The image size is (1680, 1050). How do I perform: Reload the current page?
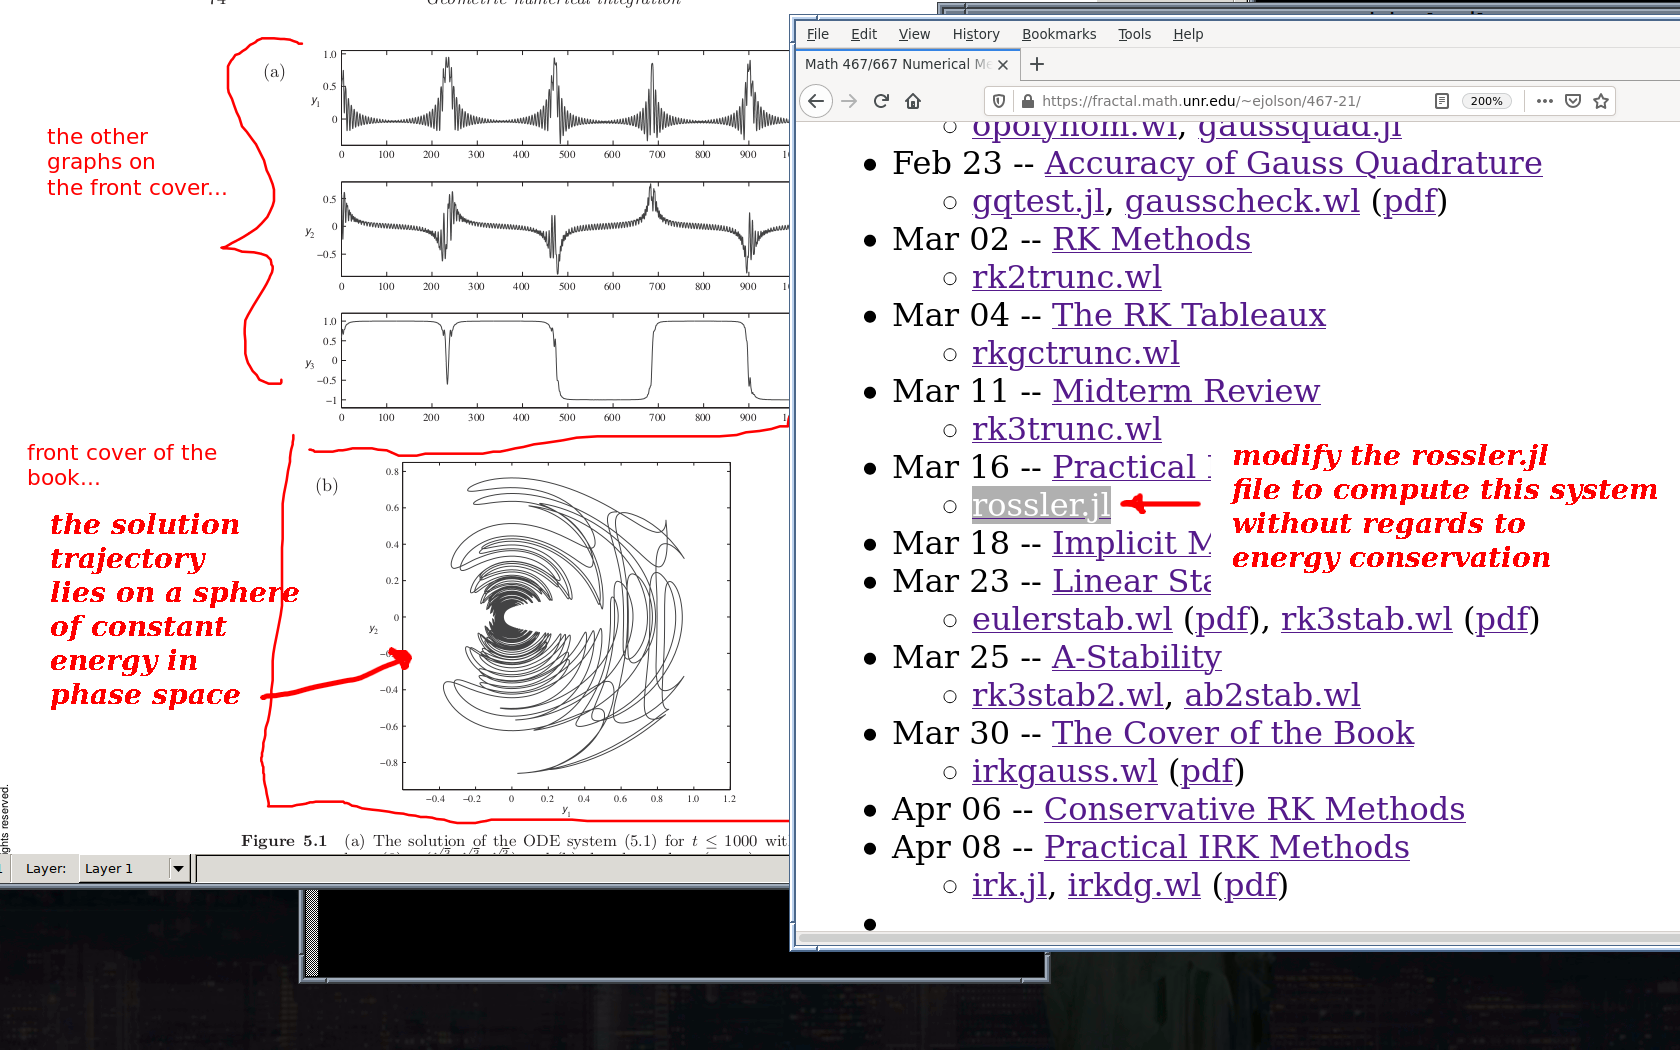click(x=881, y=101)
